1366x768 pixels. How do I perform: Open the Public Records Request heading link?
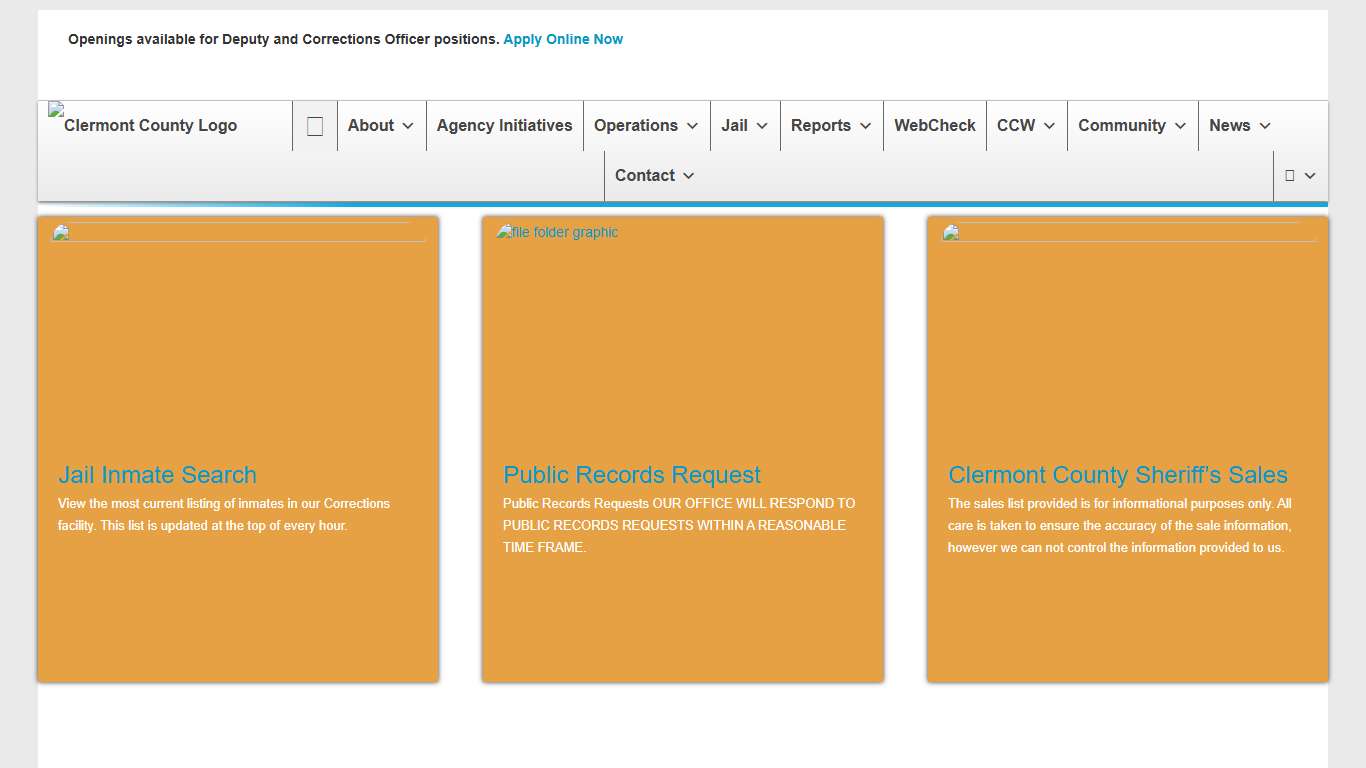coord(632,475)
